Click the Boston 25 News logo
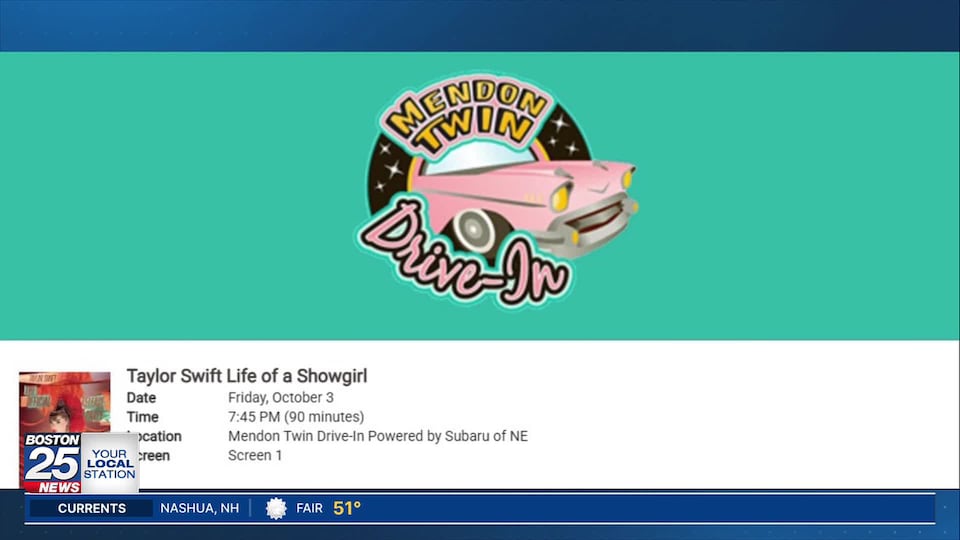 pos(53,463)
